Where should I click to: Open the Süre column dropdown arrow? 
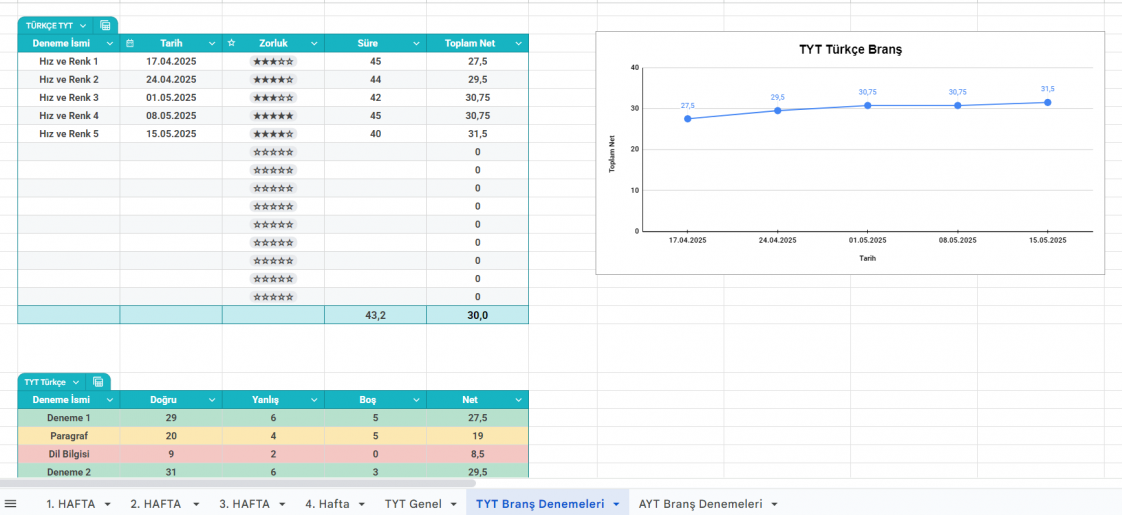(x=415, y=43)
